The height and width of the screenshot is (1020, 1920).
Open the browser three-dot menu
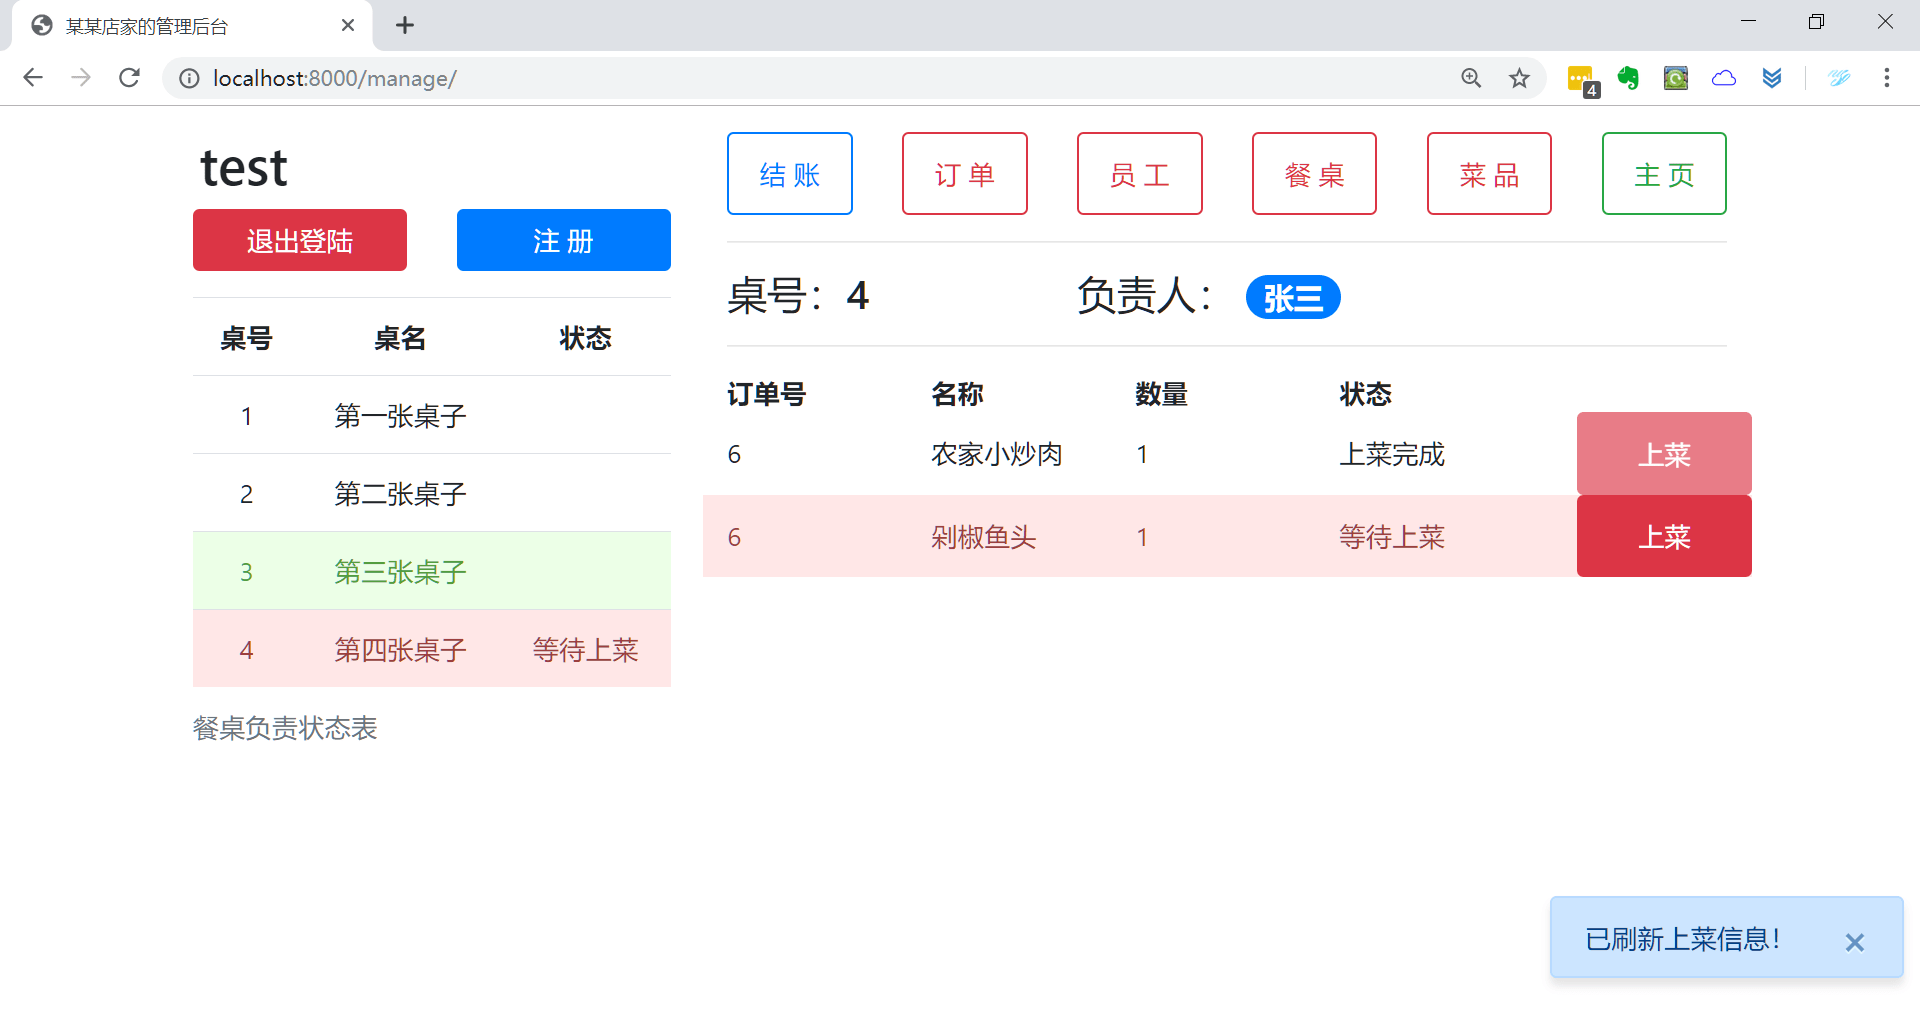[x=1888, y=78]
